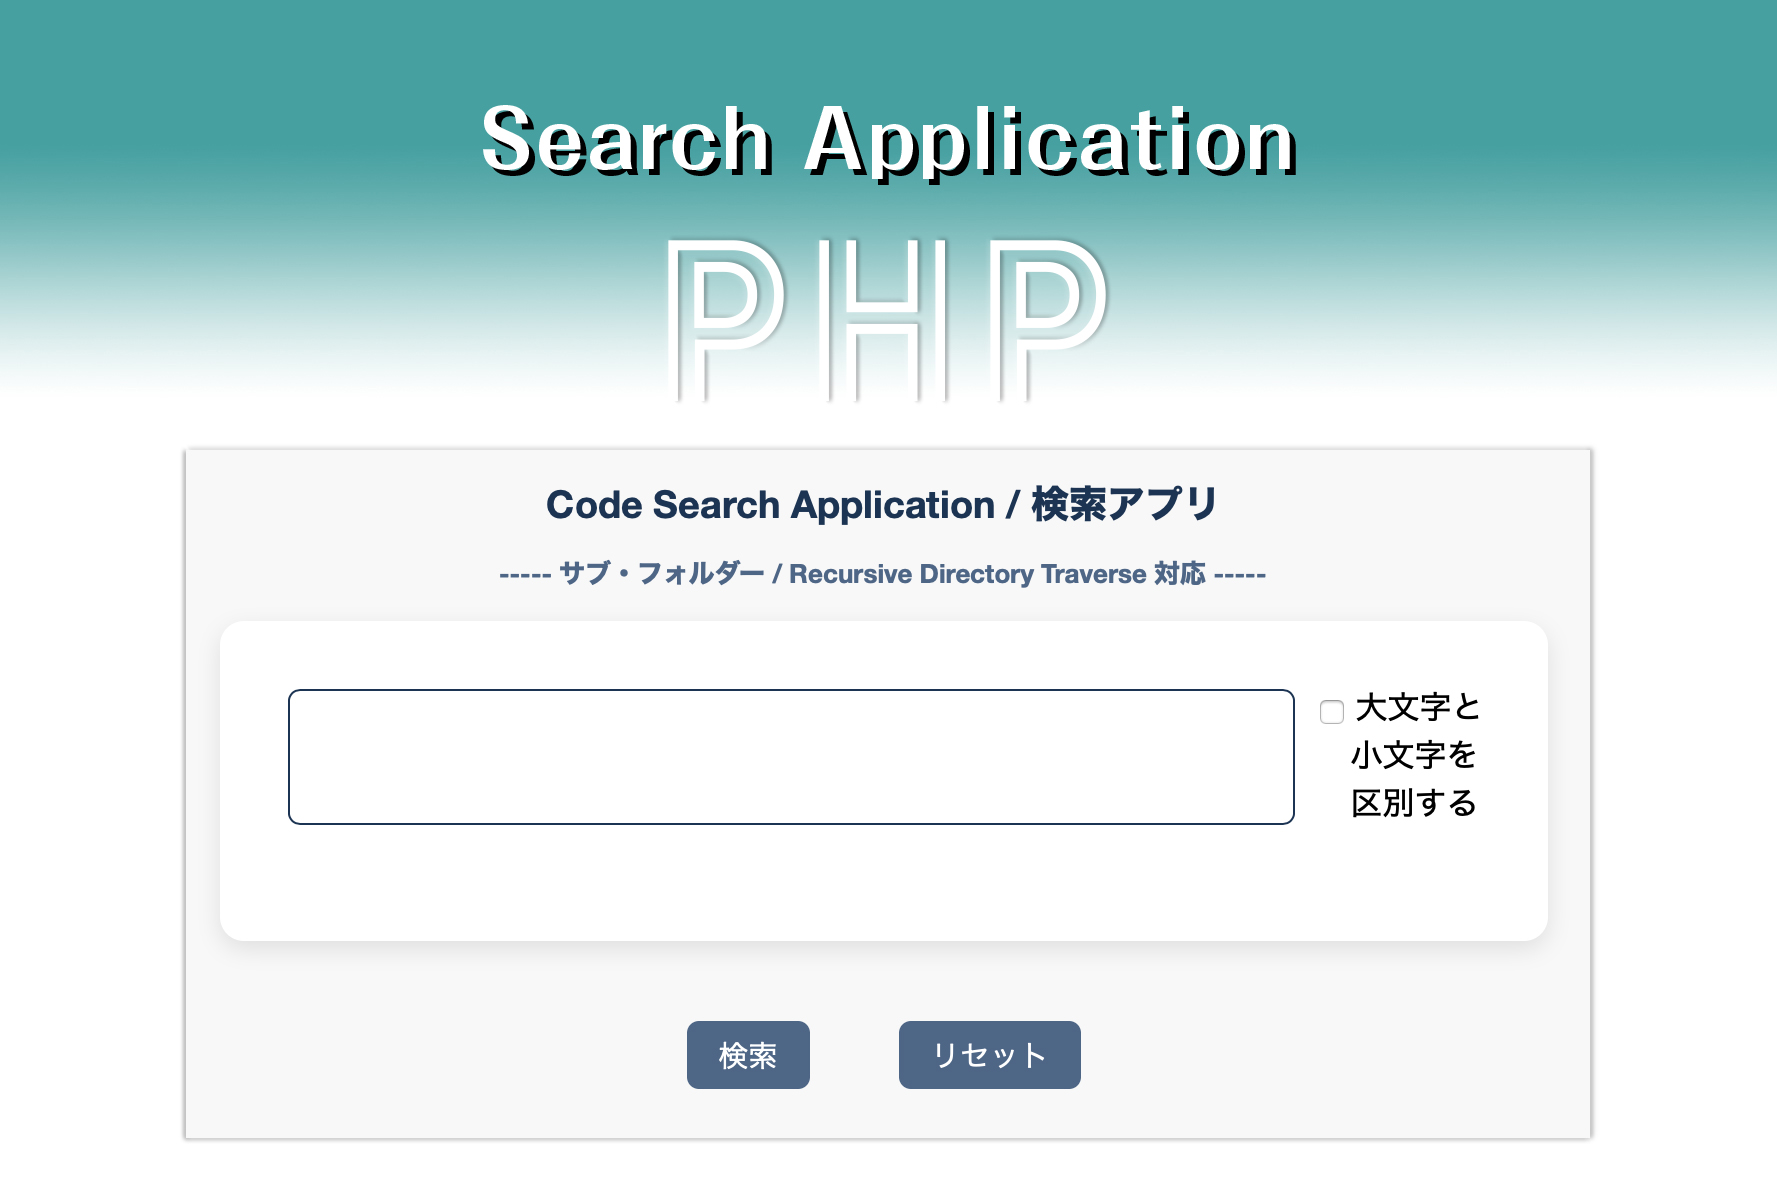Click the search keyword text input box
Viewport: 1777px width, 1187px height.
790,756
